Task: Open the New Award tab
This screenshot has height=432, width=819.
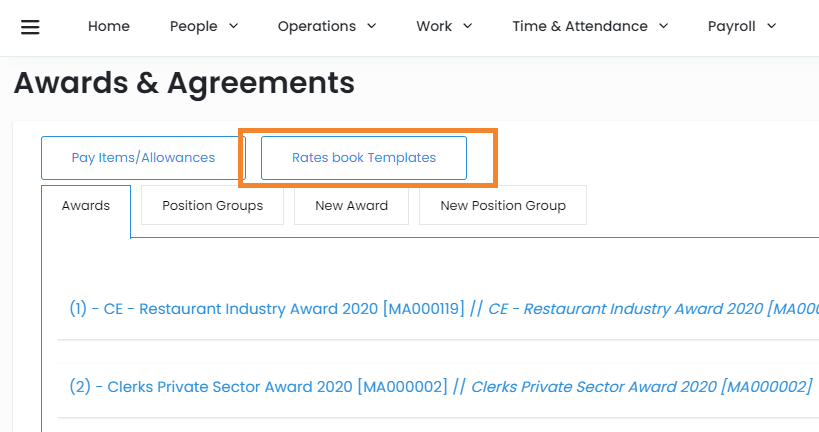Action: (351, 206)
